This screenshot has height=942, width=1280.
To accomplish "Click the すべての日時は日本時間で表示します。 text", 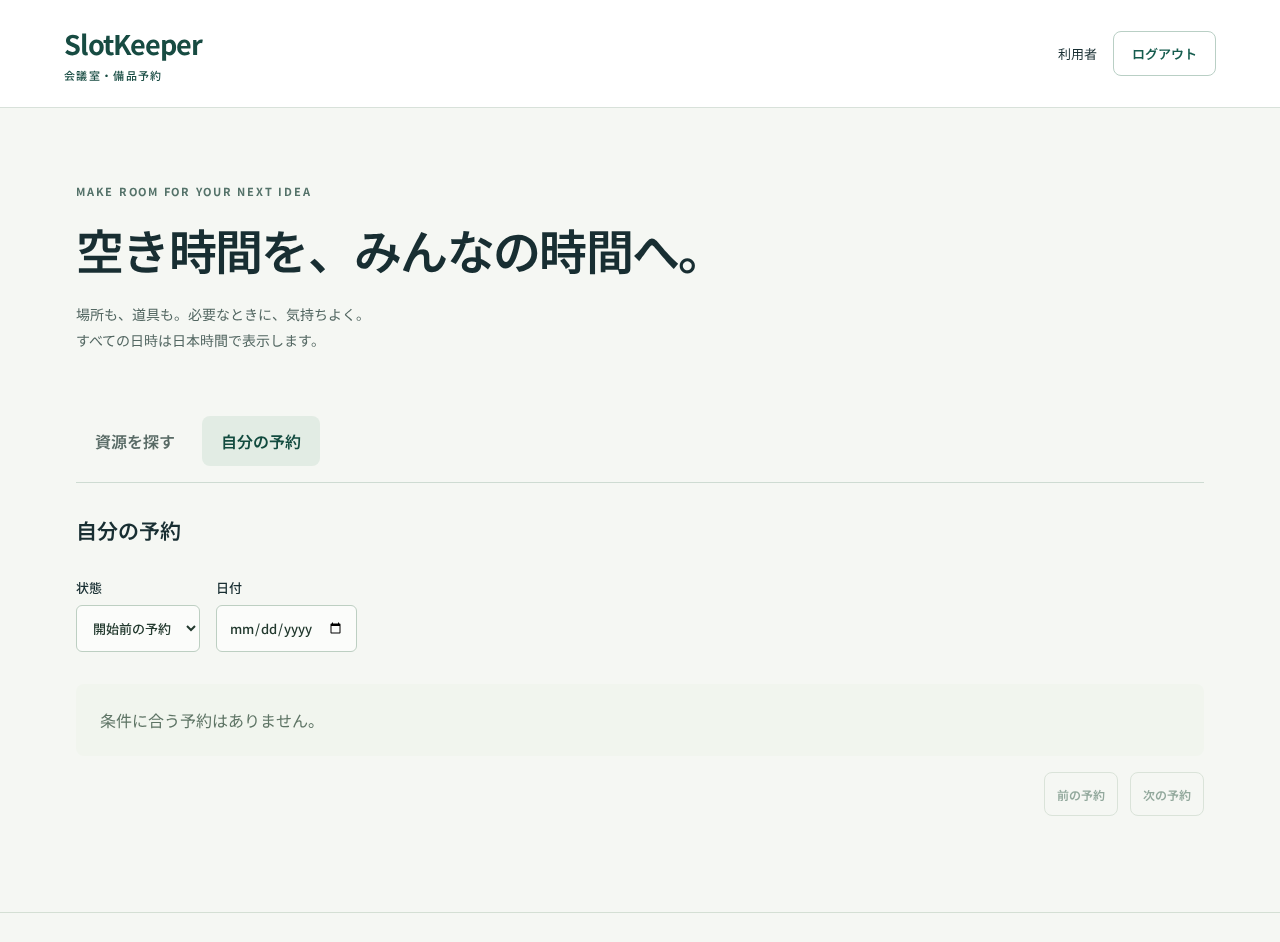I will (x=200, y=340).
